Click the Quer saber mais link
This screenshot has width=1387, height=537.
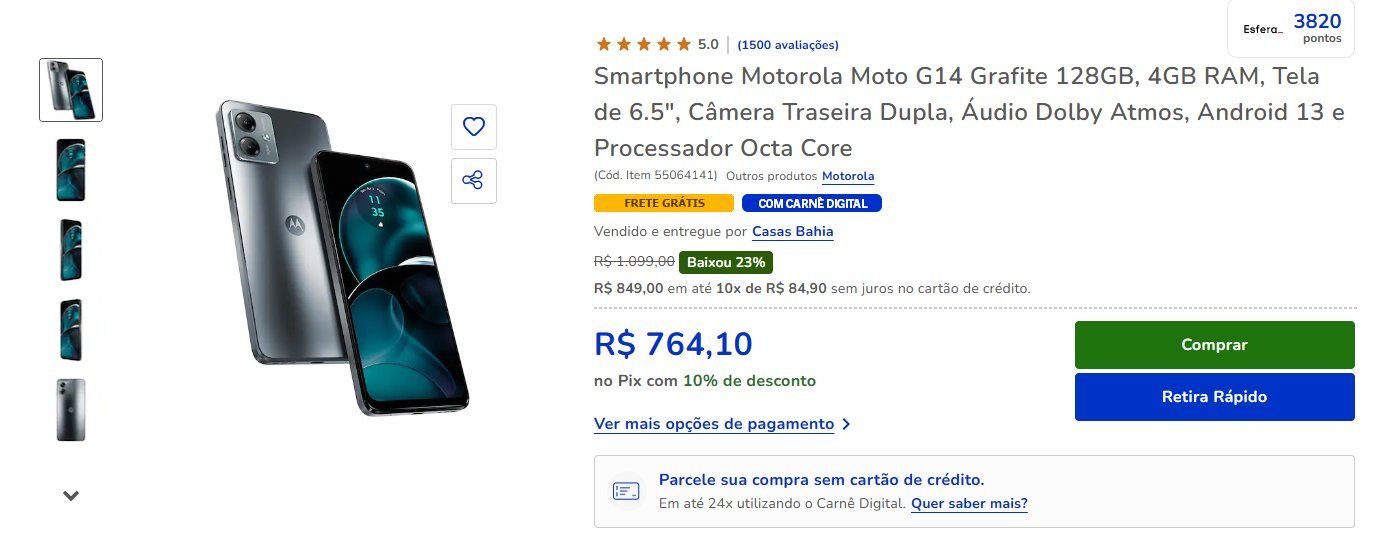coord(969,504)
